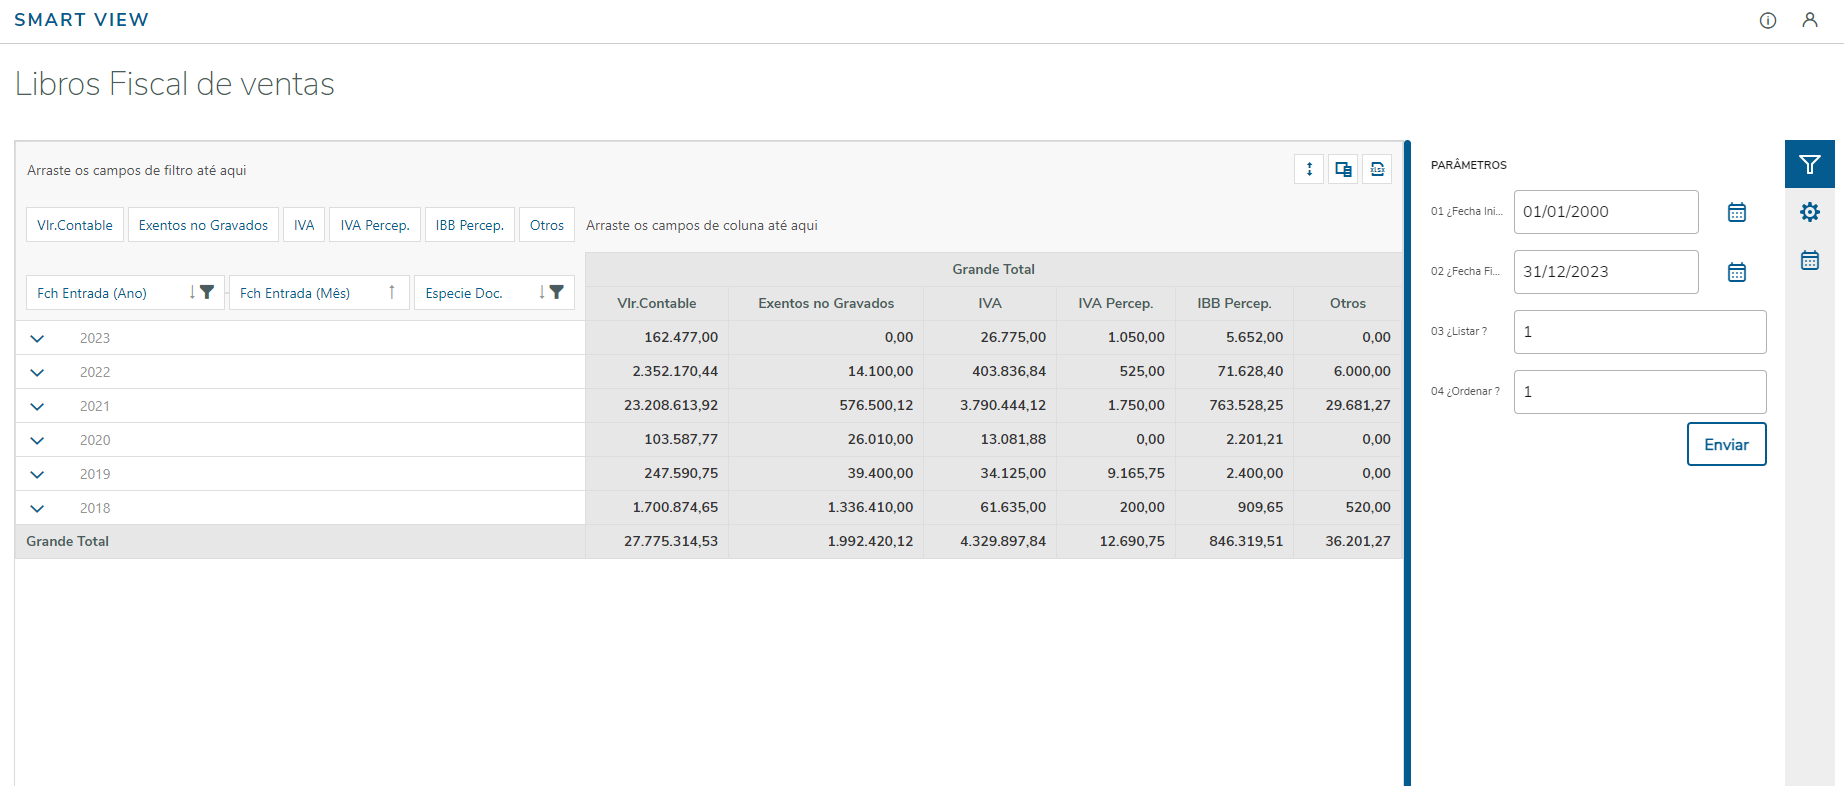Screen dimensions: 1844x786
Task: Toggle sort on Fch Entrada (Mês) field
Action: (x=392, y=292)
